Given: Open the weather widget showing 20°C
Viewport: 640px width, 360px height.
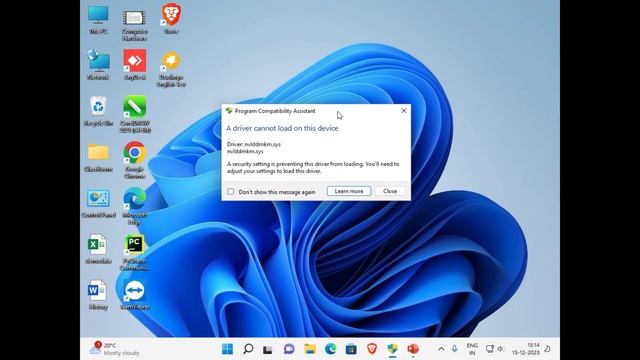Looking at the screenshot, I should (115, 349).
